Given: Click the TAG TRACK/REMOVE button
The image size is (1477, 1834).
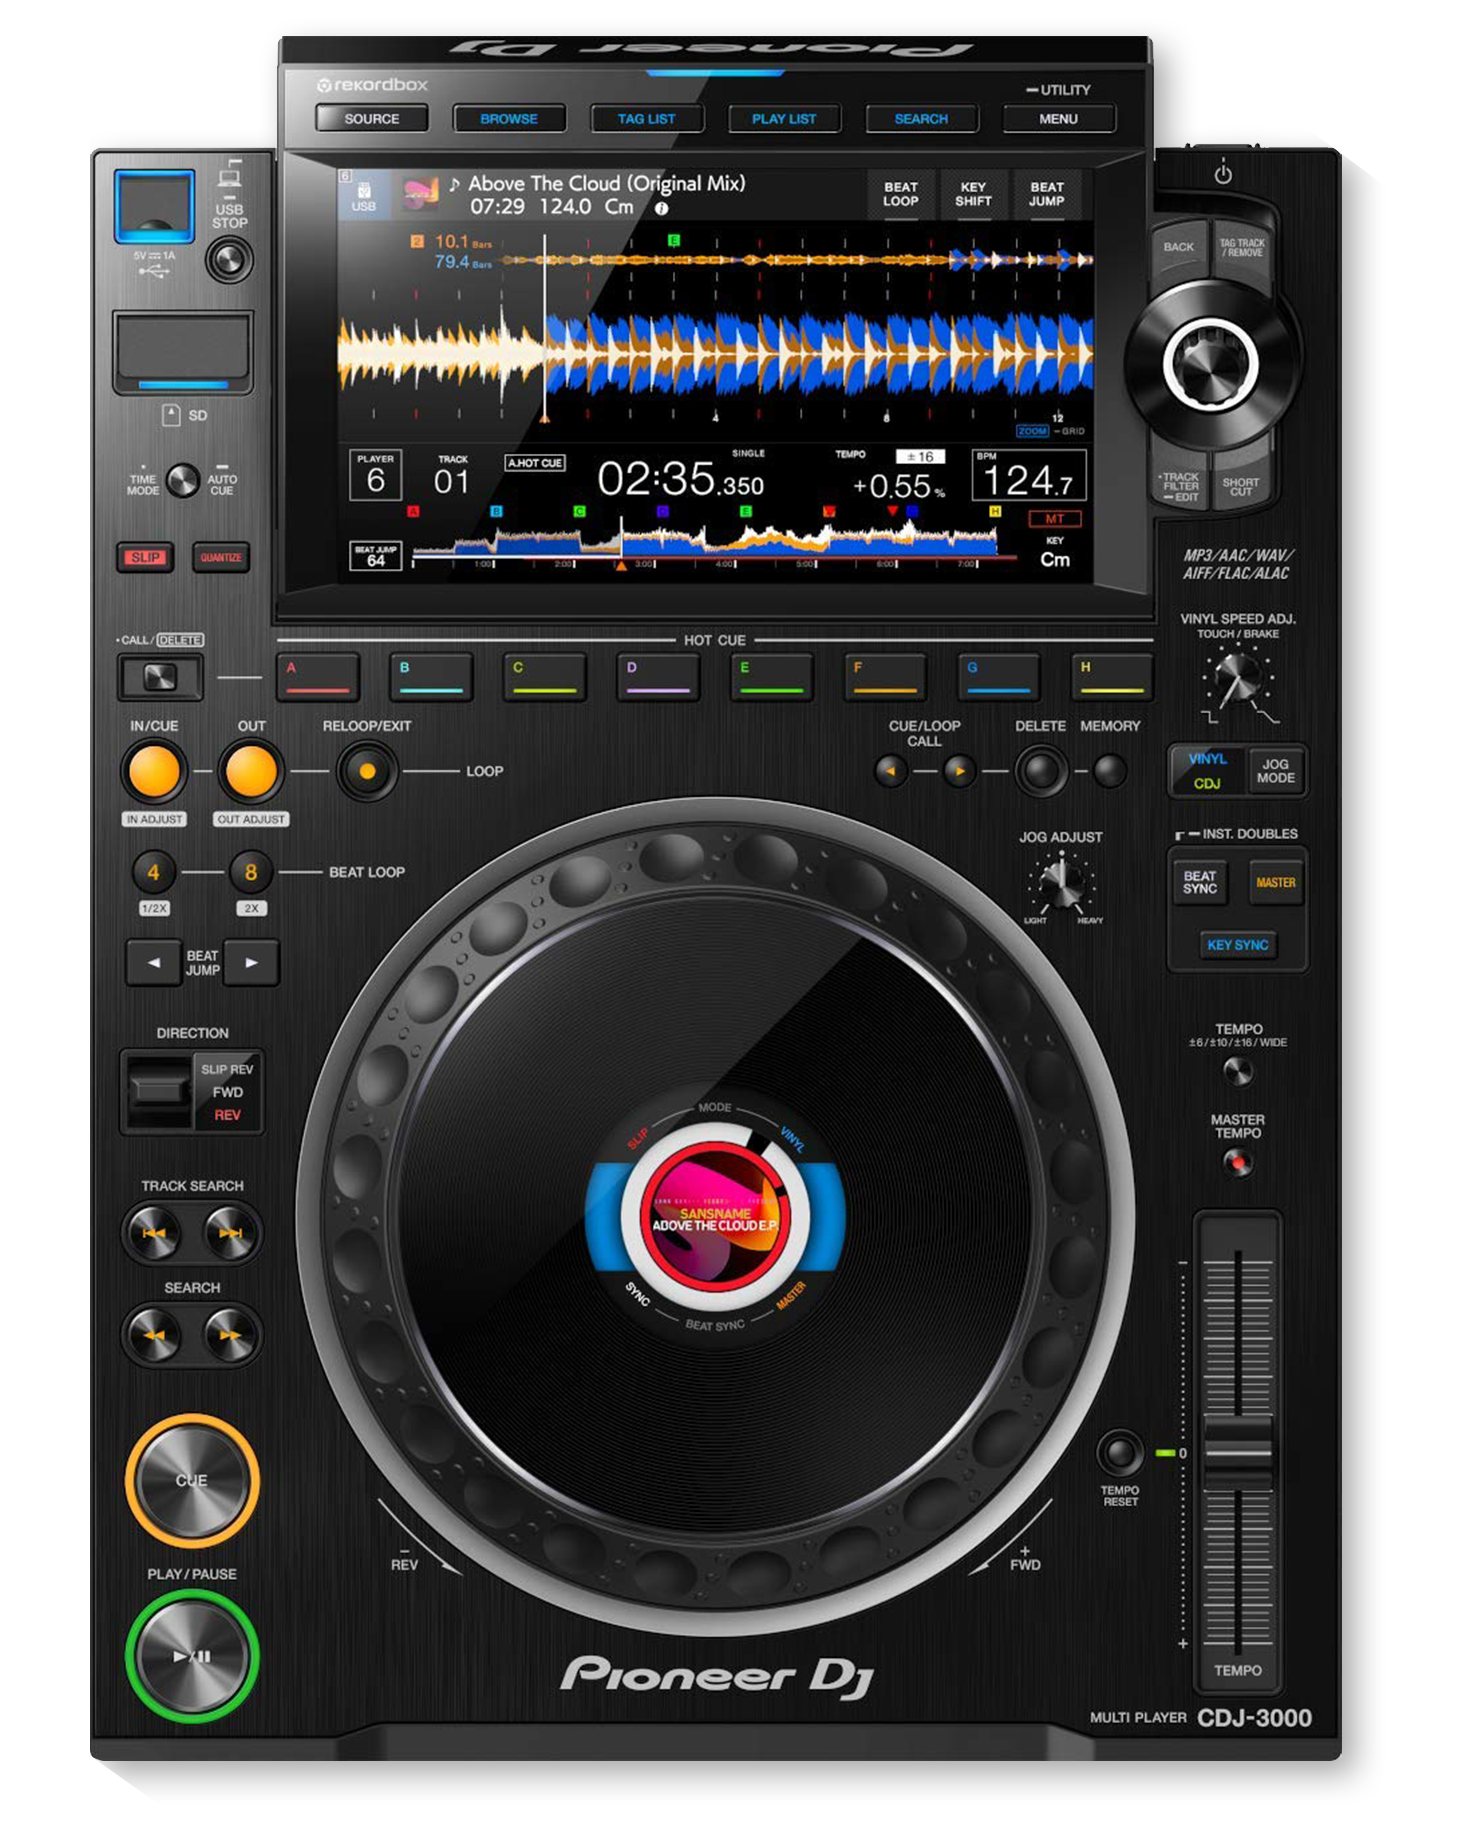Looking at the screenshot, I should 1241,248.
